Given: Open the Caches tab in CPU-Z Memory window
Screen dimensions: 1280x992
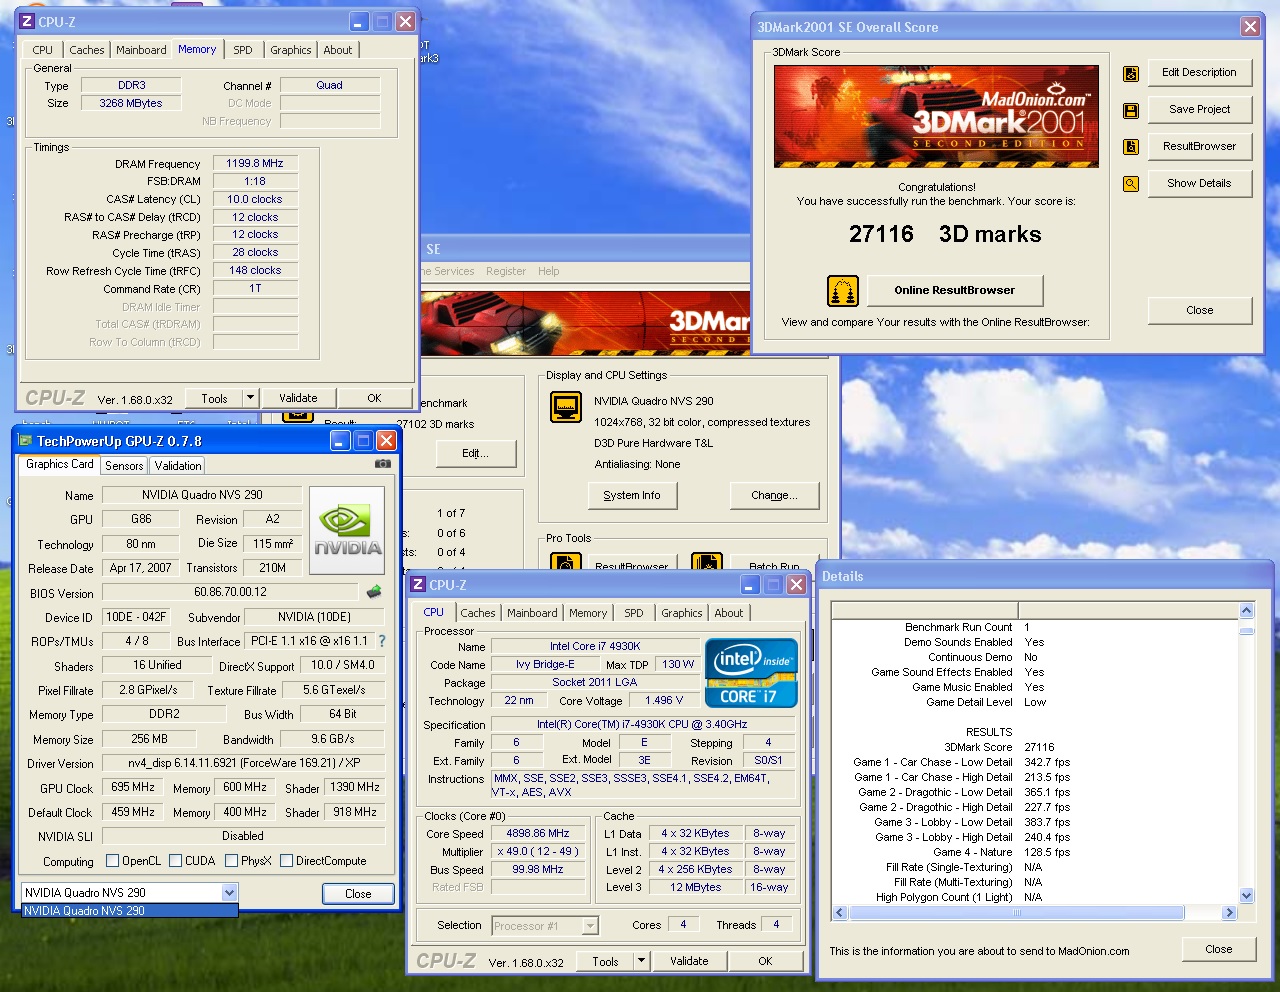Looking at the screenshot, I should [x=87, y=50].
